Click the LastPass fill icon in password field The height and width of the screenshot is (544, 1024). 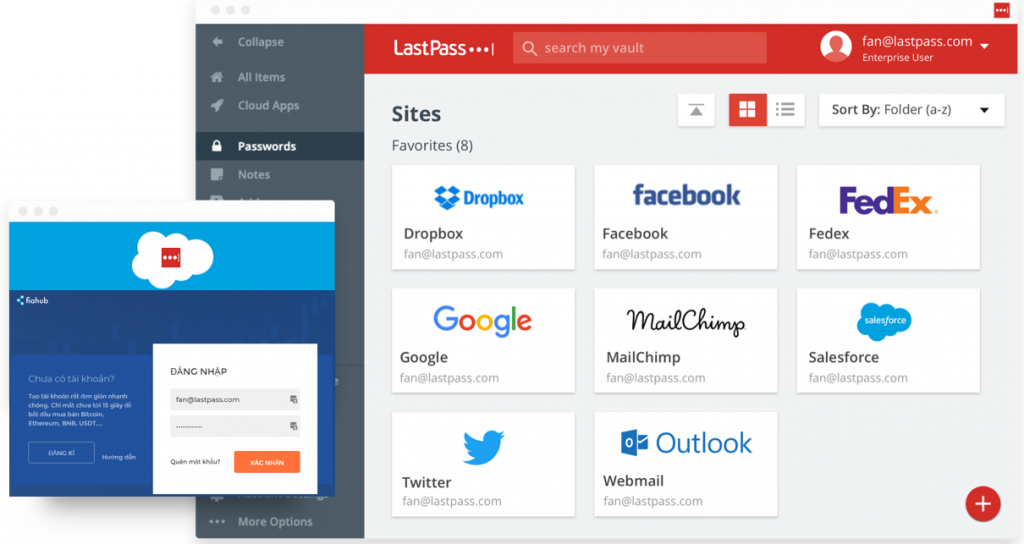pos(293,427)
